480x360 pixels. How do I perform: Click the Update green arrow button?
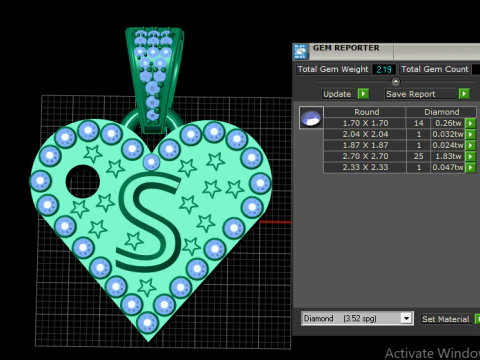363,94
